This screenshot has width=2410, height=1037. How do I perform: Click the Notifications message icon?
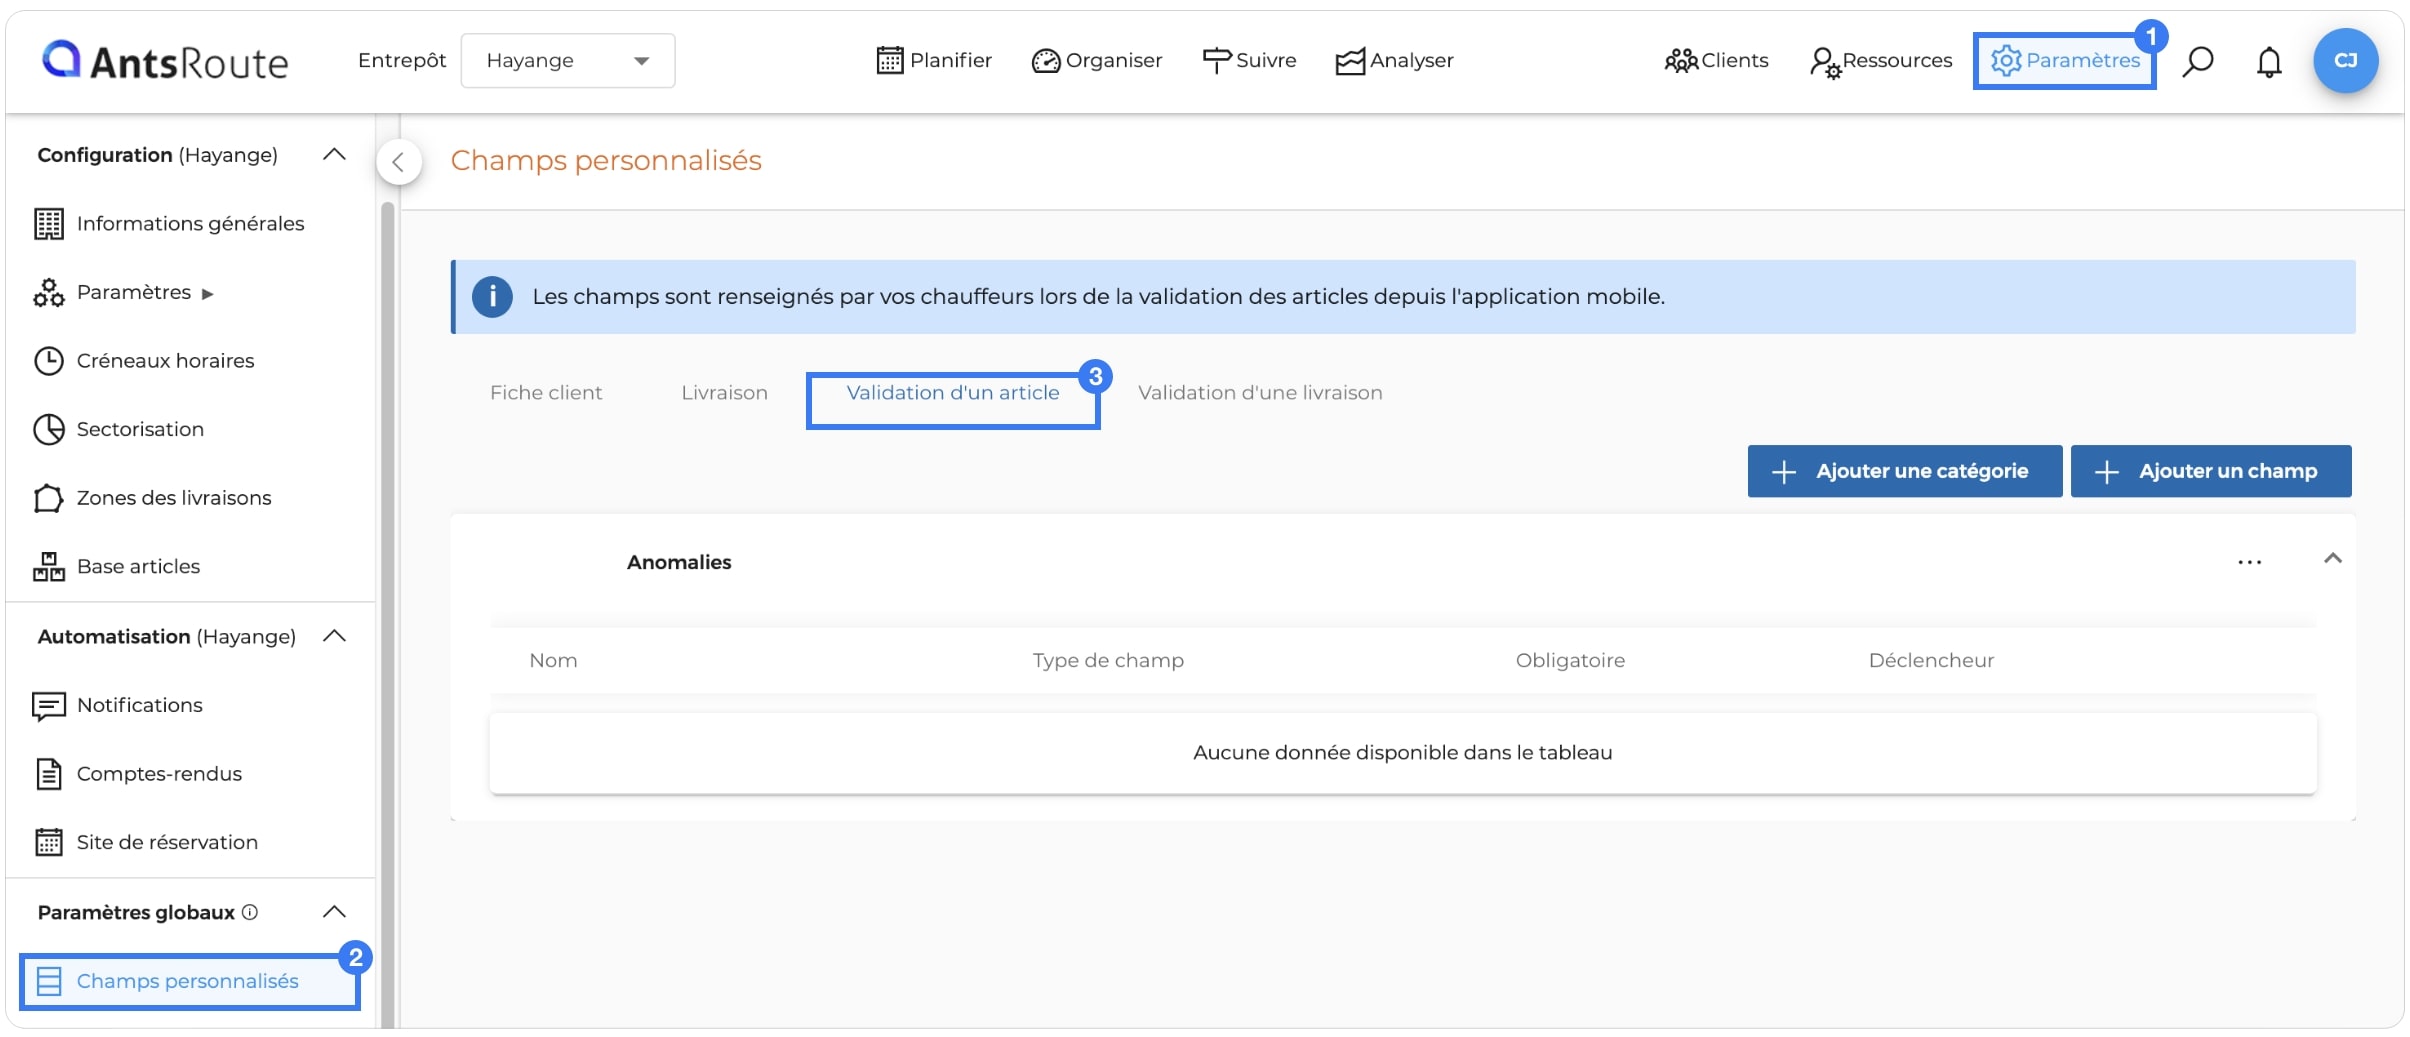(x=49, y=706)
